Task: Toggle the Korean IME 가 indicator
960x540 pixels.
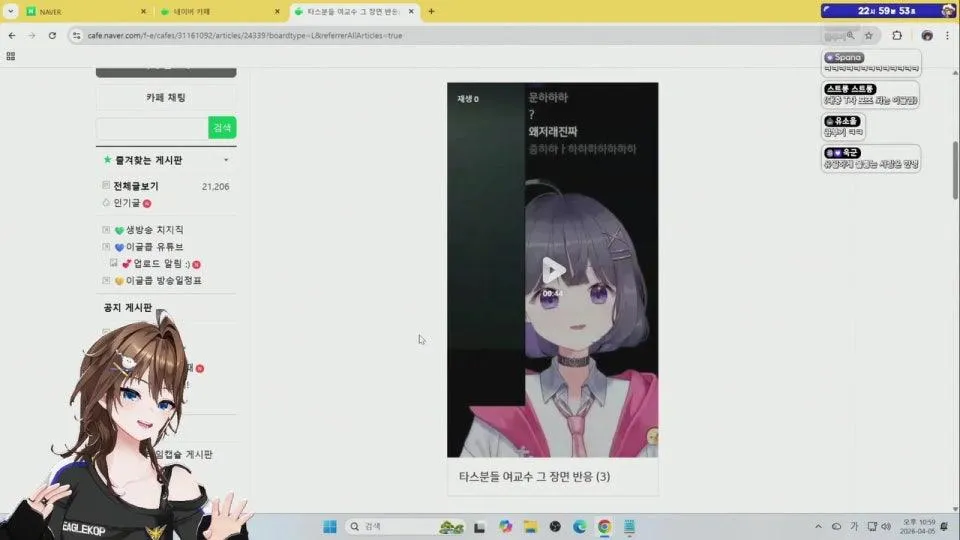Action: (x=855, y=527)
